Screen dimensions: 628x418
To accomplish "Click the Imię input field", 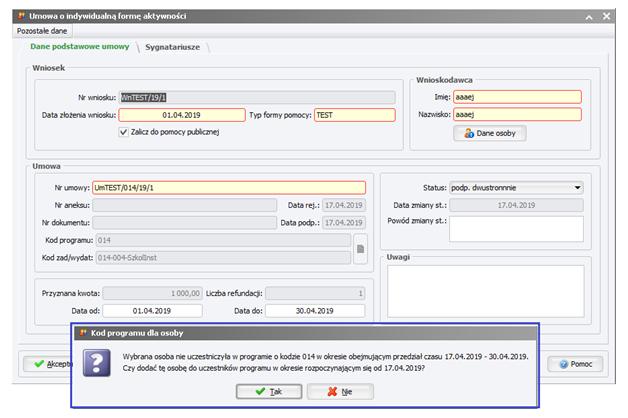I will point(517,97).
